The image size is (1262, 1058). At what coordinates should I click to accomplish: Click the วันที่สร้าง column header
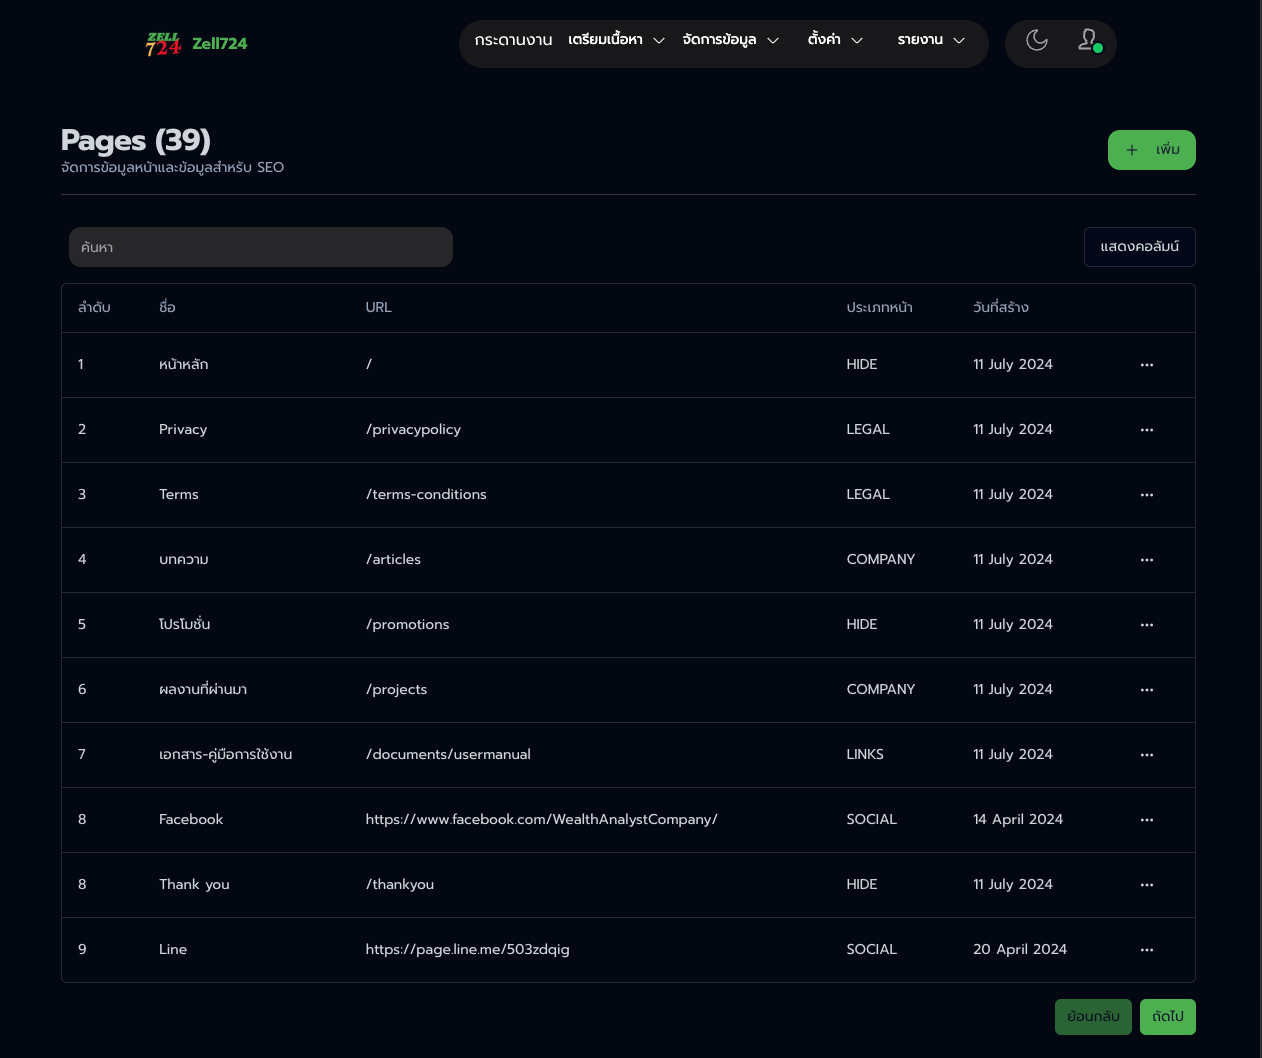1000,308
